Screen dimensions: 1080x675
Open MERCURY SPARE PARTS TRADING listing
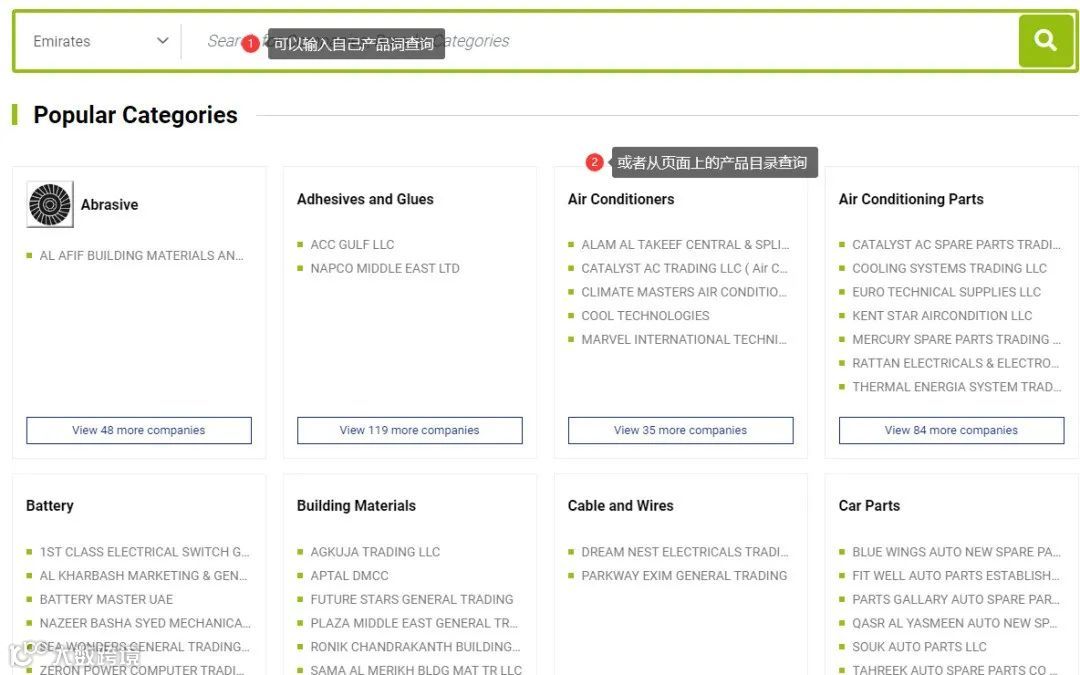[x=956, y=339]
